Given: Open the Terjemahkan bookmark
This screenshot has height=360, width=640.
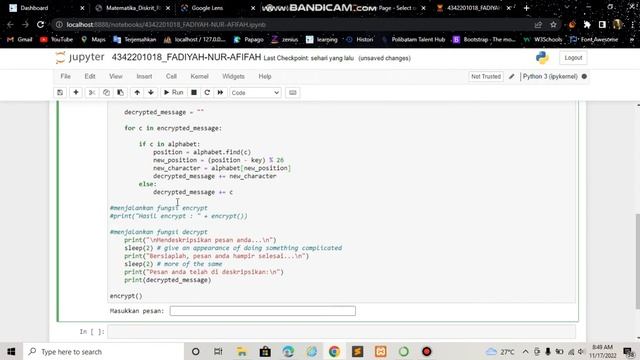Looking at the screenshot, I should click(135, 40).
